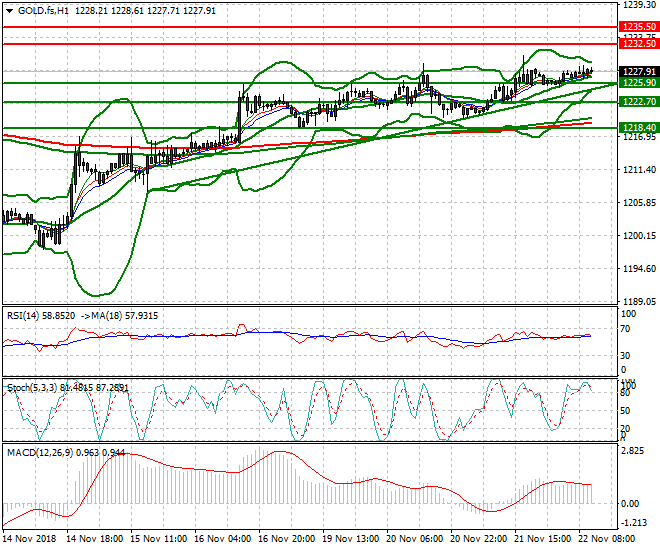The height and width of the screenshot is (550, 660).
Task: Click the 1194.60 price scale value
Action: [x=639, y=268]
